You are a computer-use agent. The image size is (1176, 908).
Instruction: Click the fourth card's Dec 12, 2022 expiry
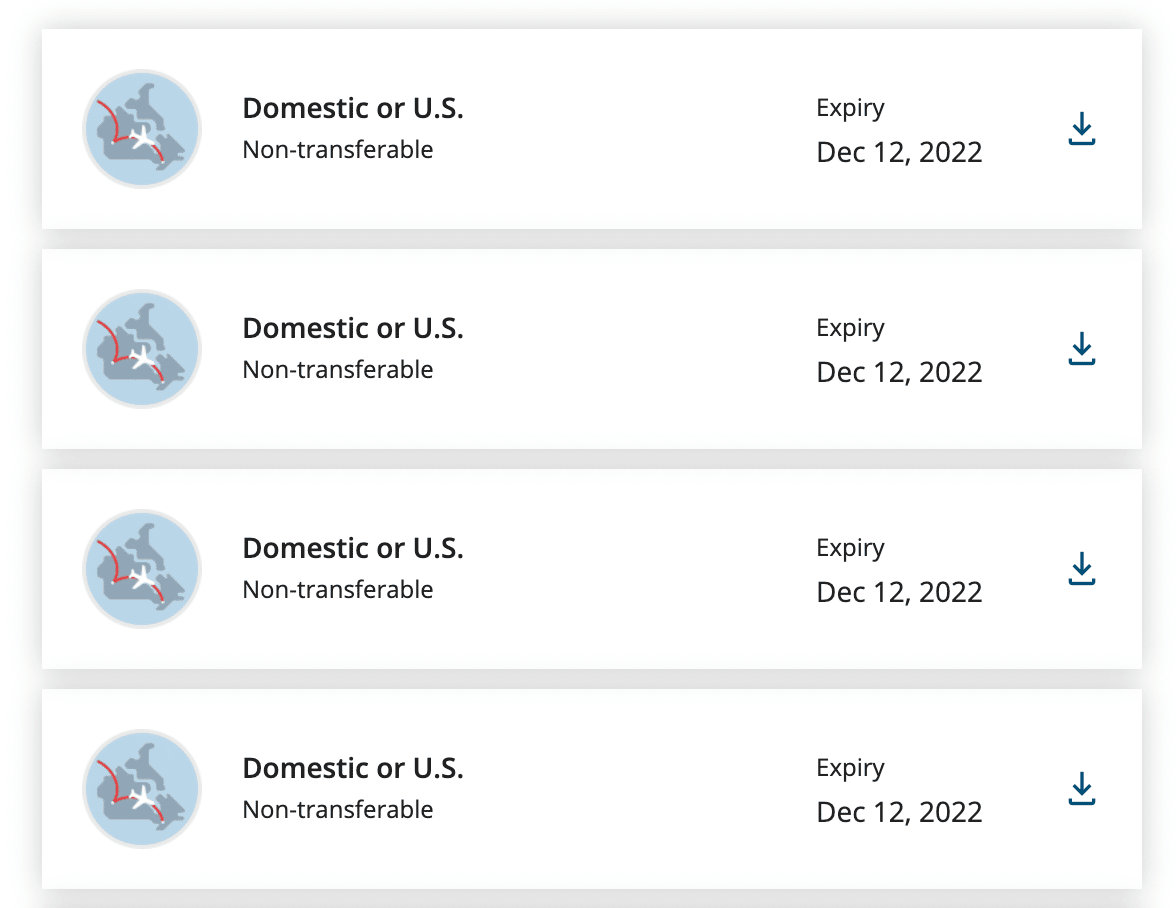tap(899, 812)
